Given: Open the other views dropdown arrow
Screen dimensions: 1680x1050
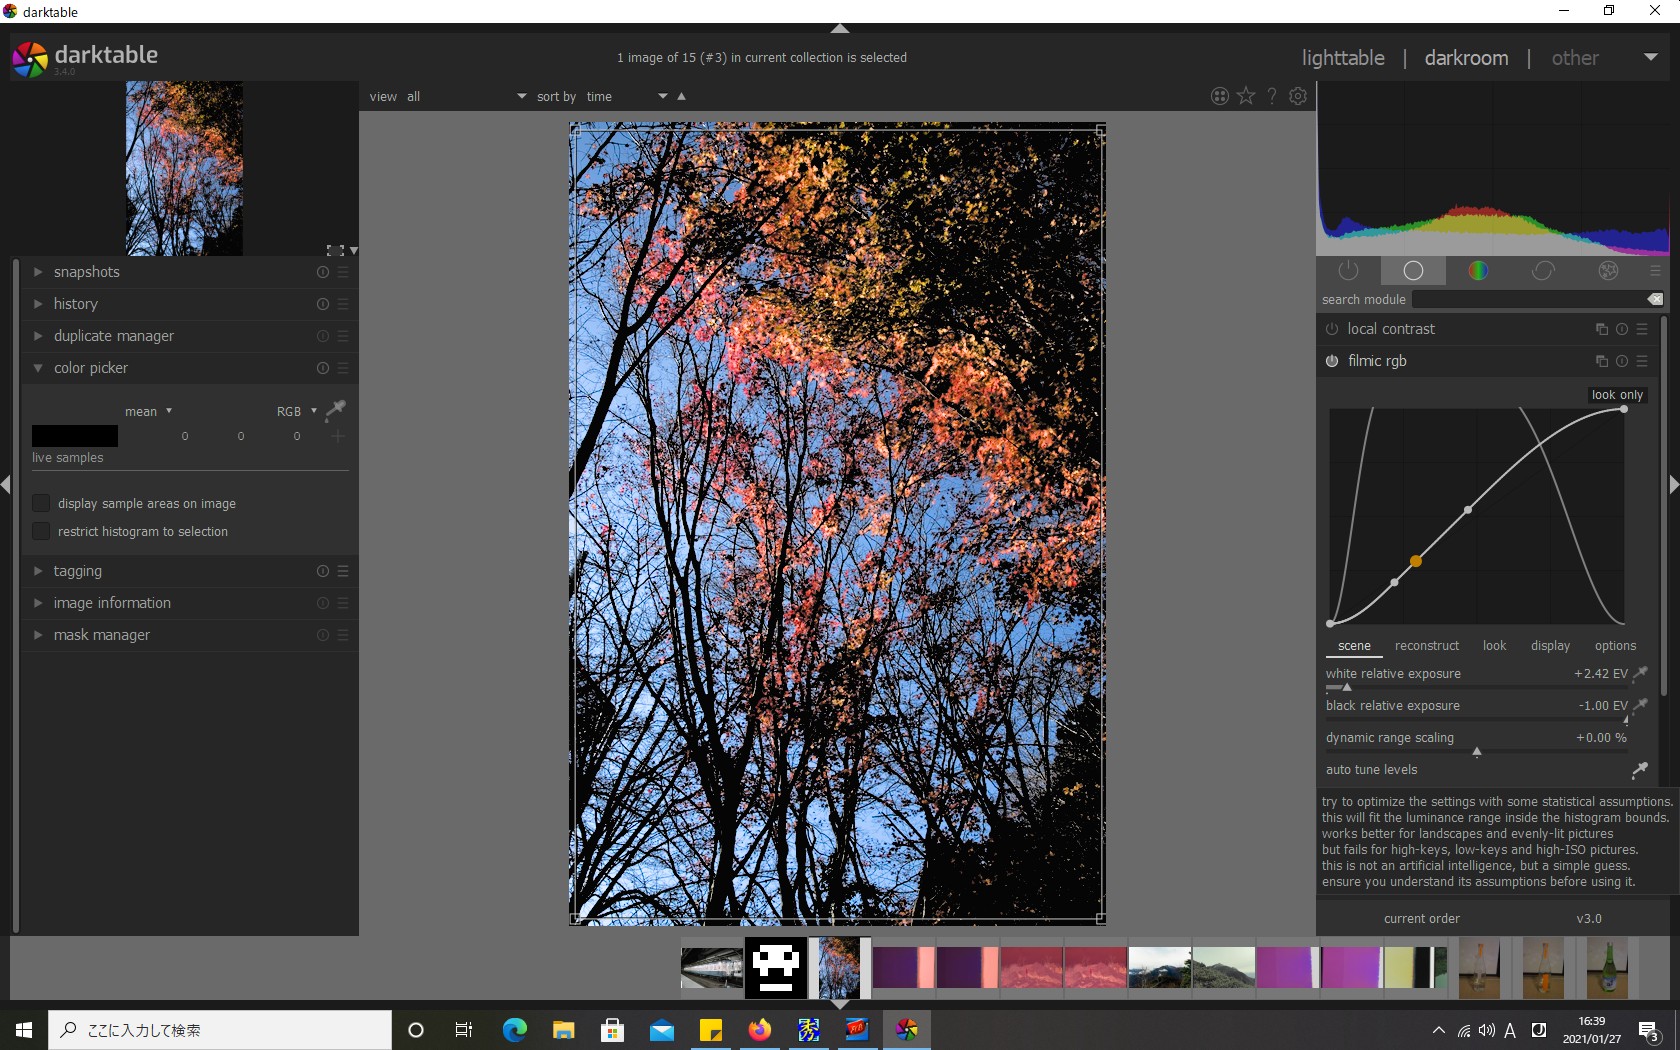Looking at the screenshot, I should pos(1651,57).
